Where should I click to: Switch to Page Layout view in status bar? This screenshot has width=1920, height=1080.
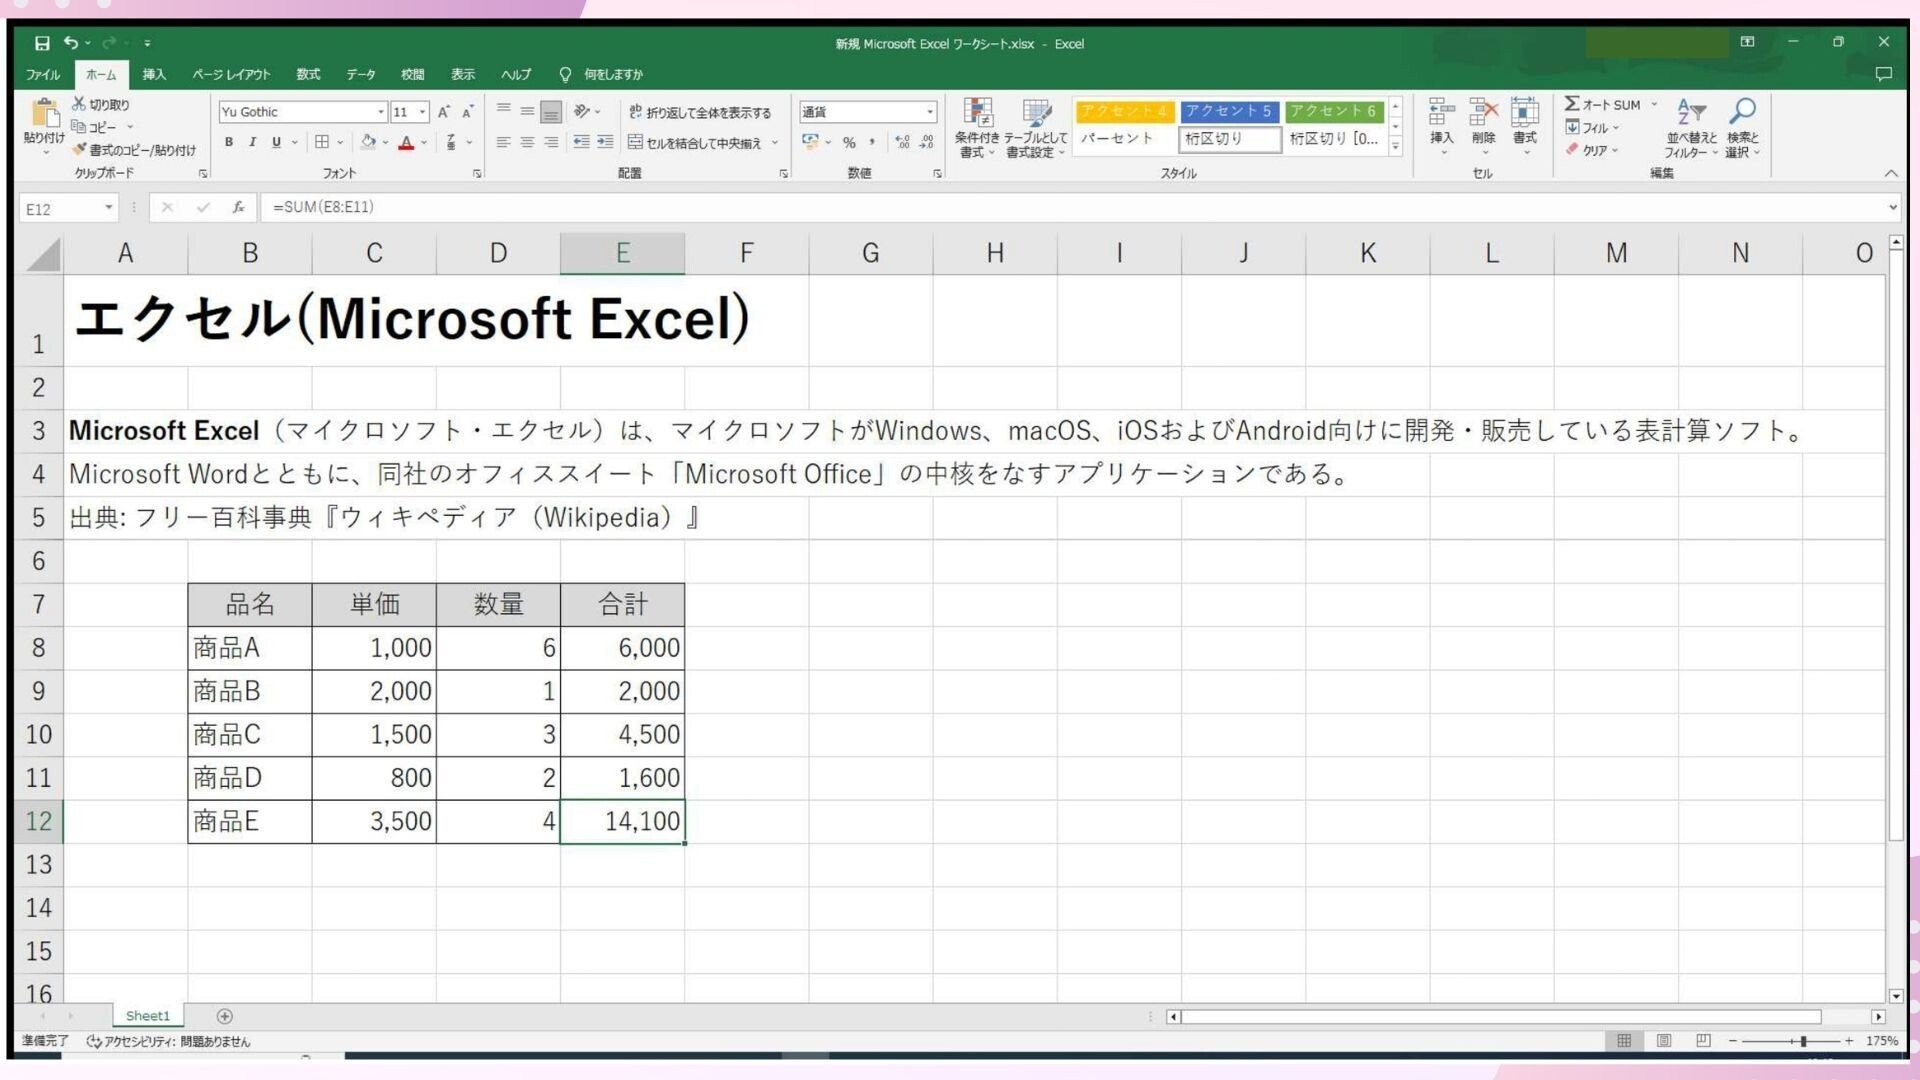click(x=1664, y=1041)
